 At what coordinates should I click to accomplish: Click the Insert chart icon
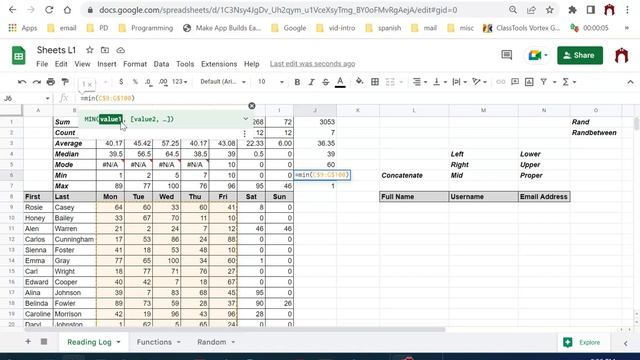pos(529,82)
